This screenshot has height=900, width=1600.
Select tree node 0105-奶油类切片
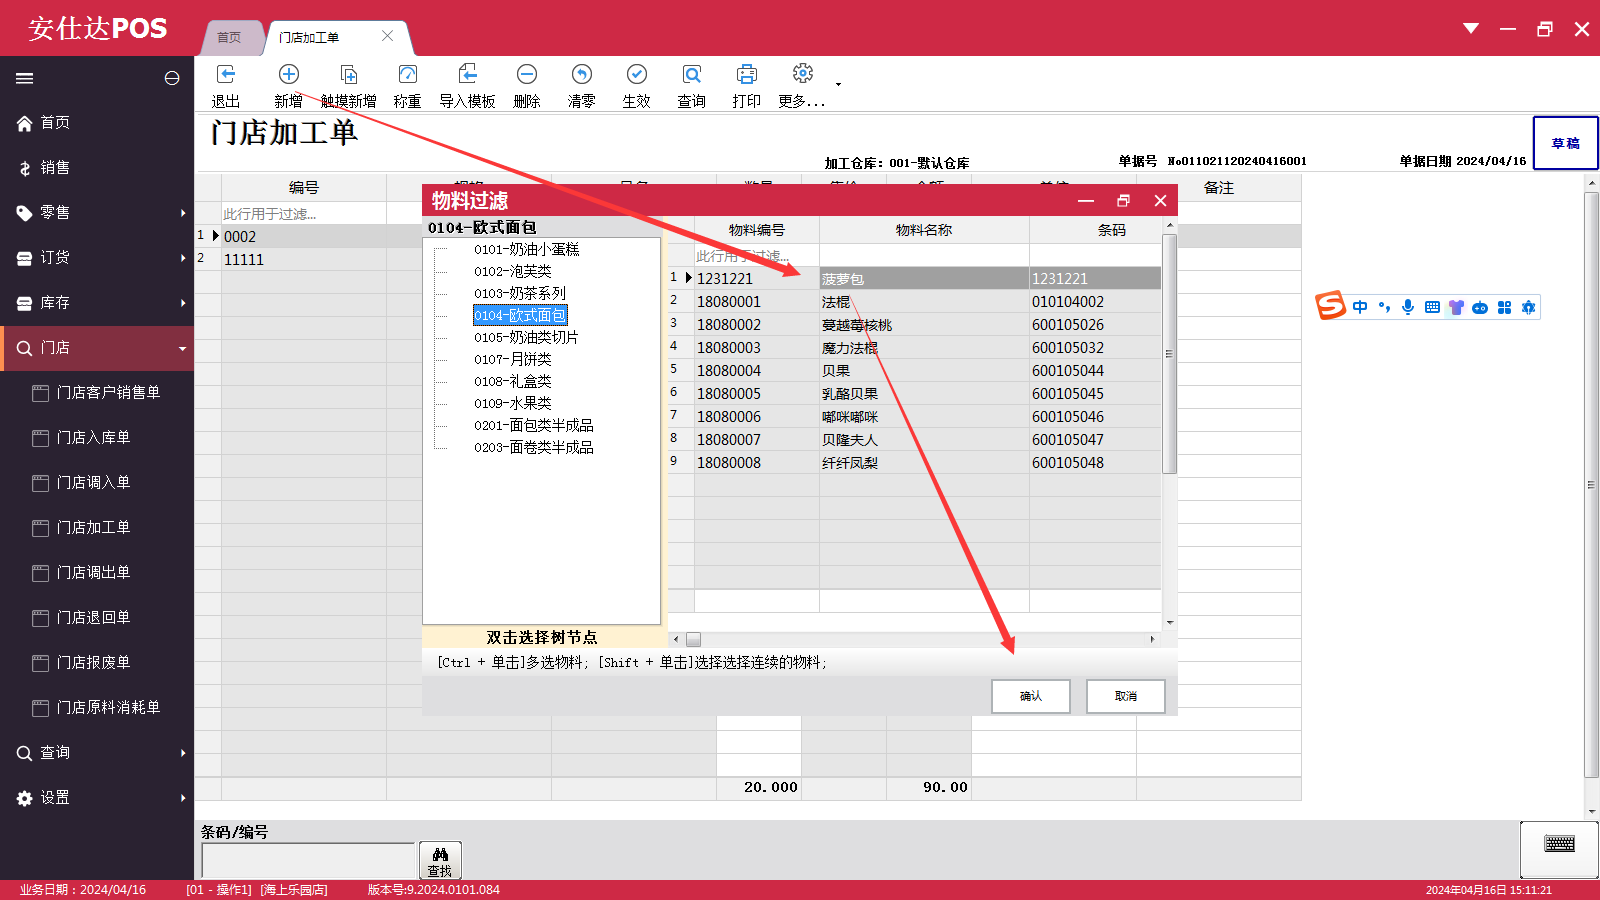[x=526, y=338]
